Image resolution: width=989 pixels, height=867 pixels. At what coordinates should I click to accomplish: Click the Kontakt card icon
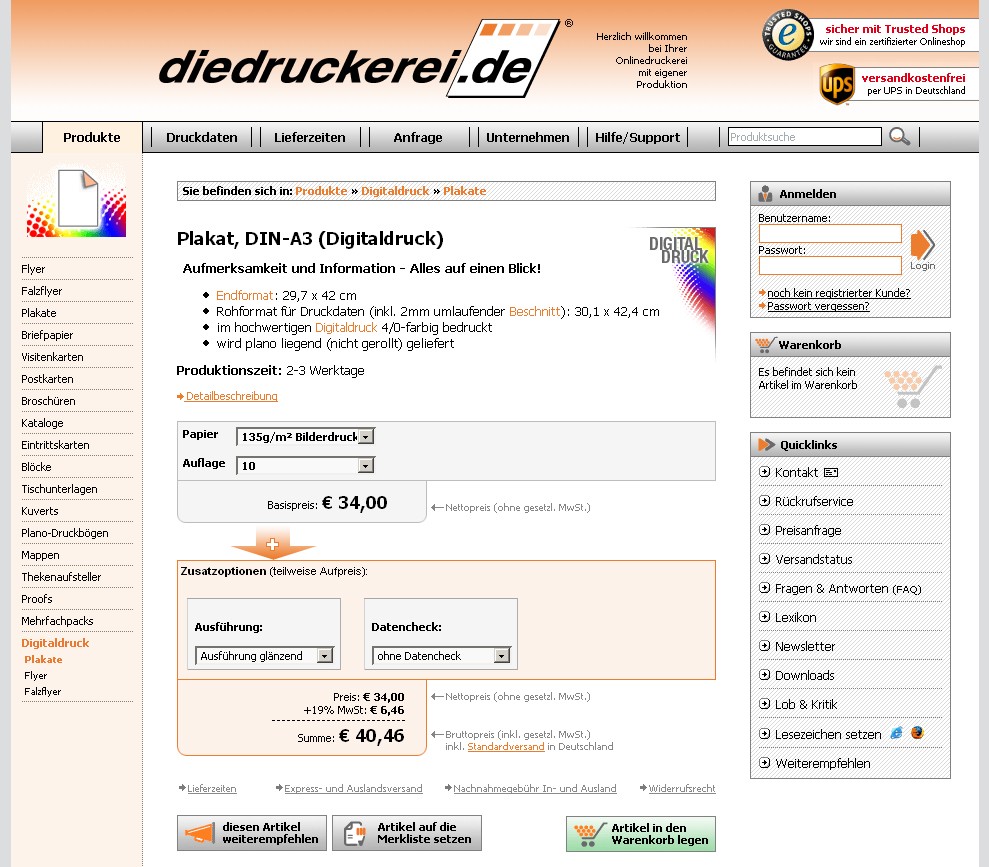click(x=831, y=472)
